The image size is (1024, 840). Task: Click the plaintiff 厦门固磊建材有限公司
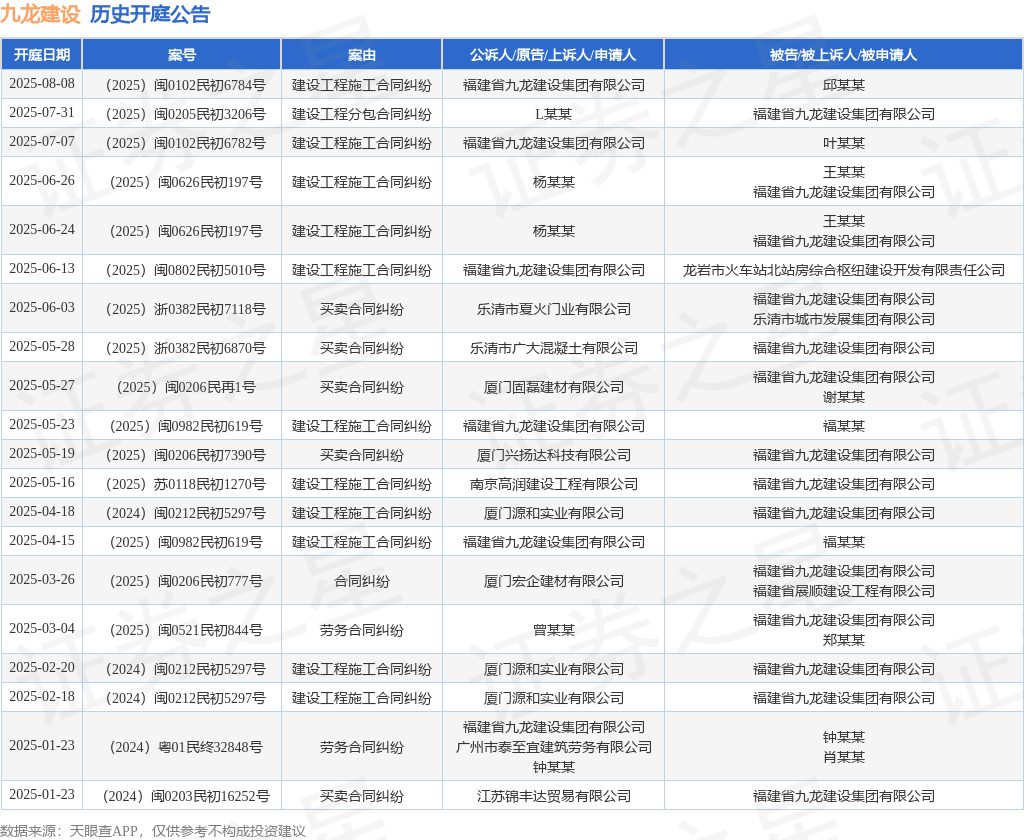pos(553,387)
